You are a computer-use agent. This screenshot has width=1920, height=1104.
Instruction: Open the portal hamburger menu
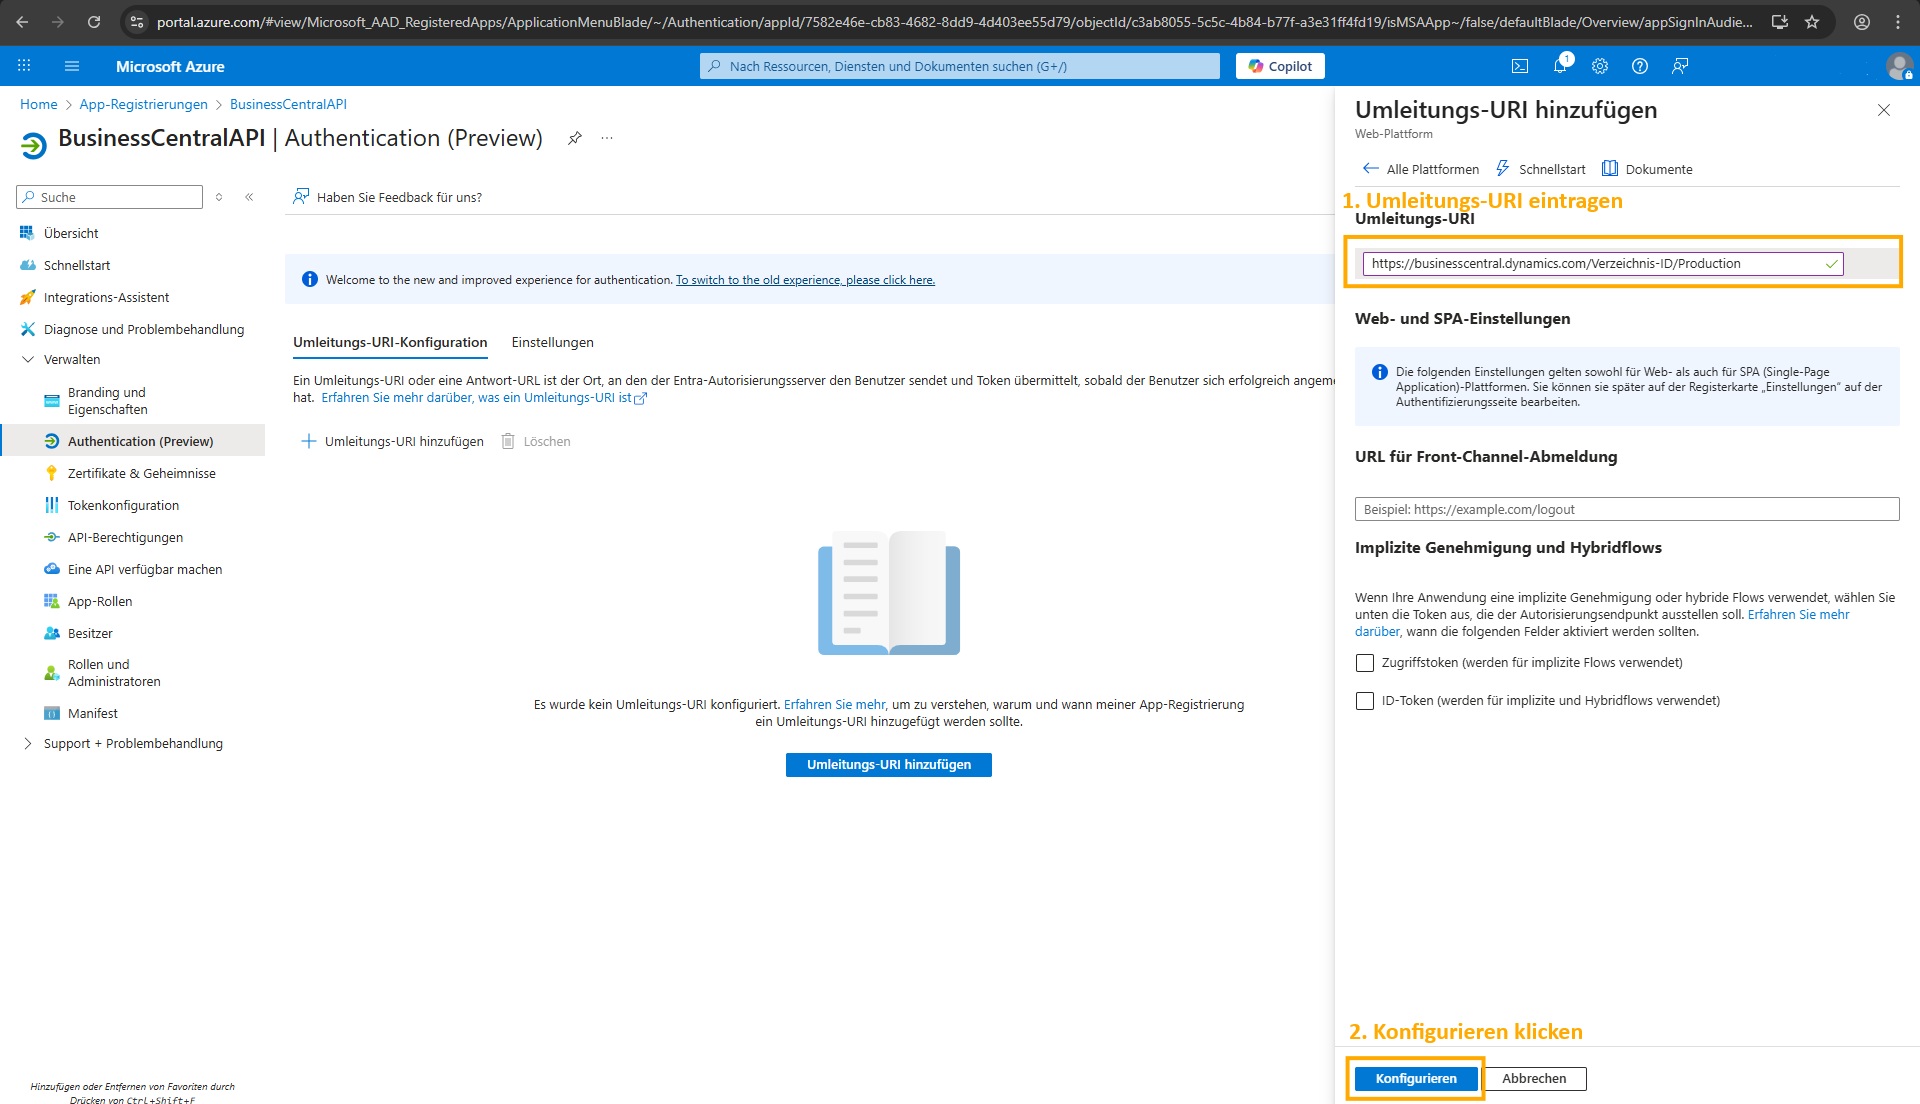[x=71, y=66]
